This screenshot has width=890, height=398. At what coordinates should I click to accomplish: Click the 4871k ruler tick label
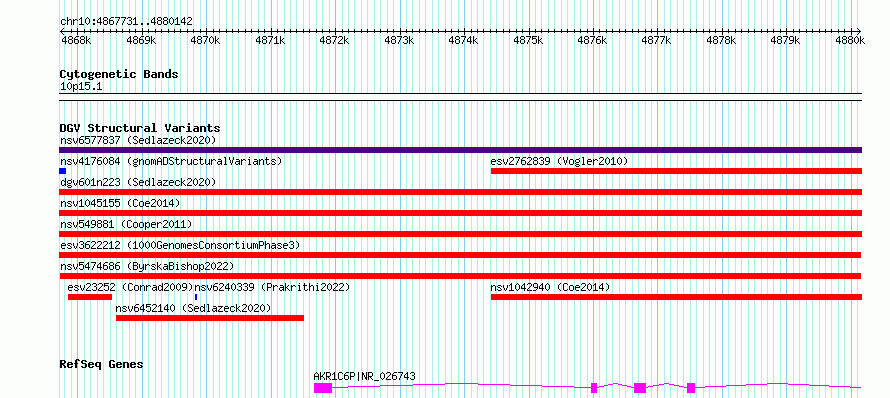pos(270,40)
